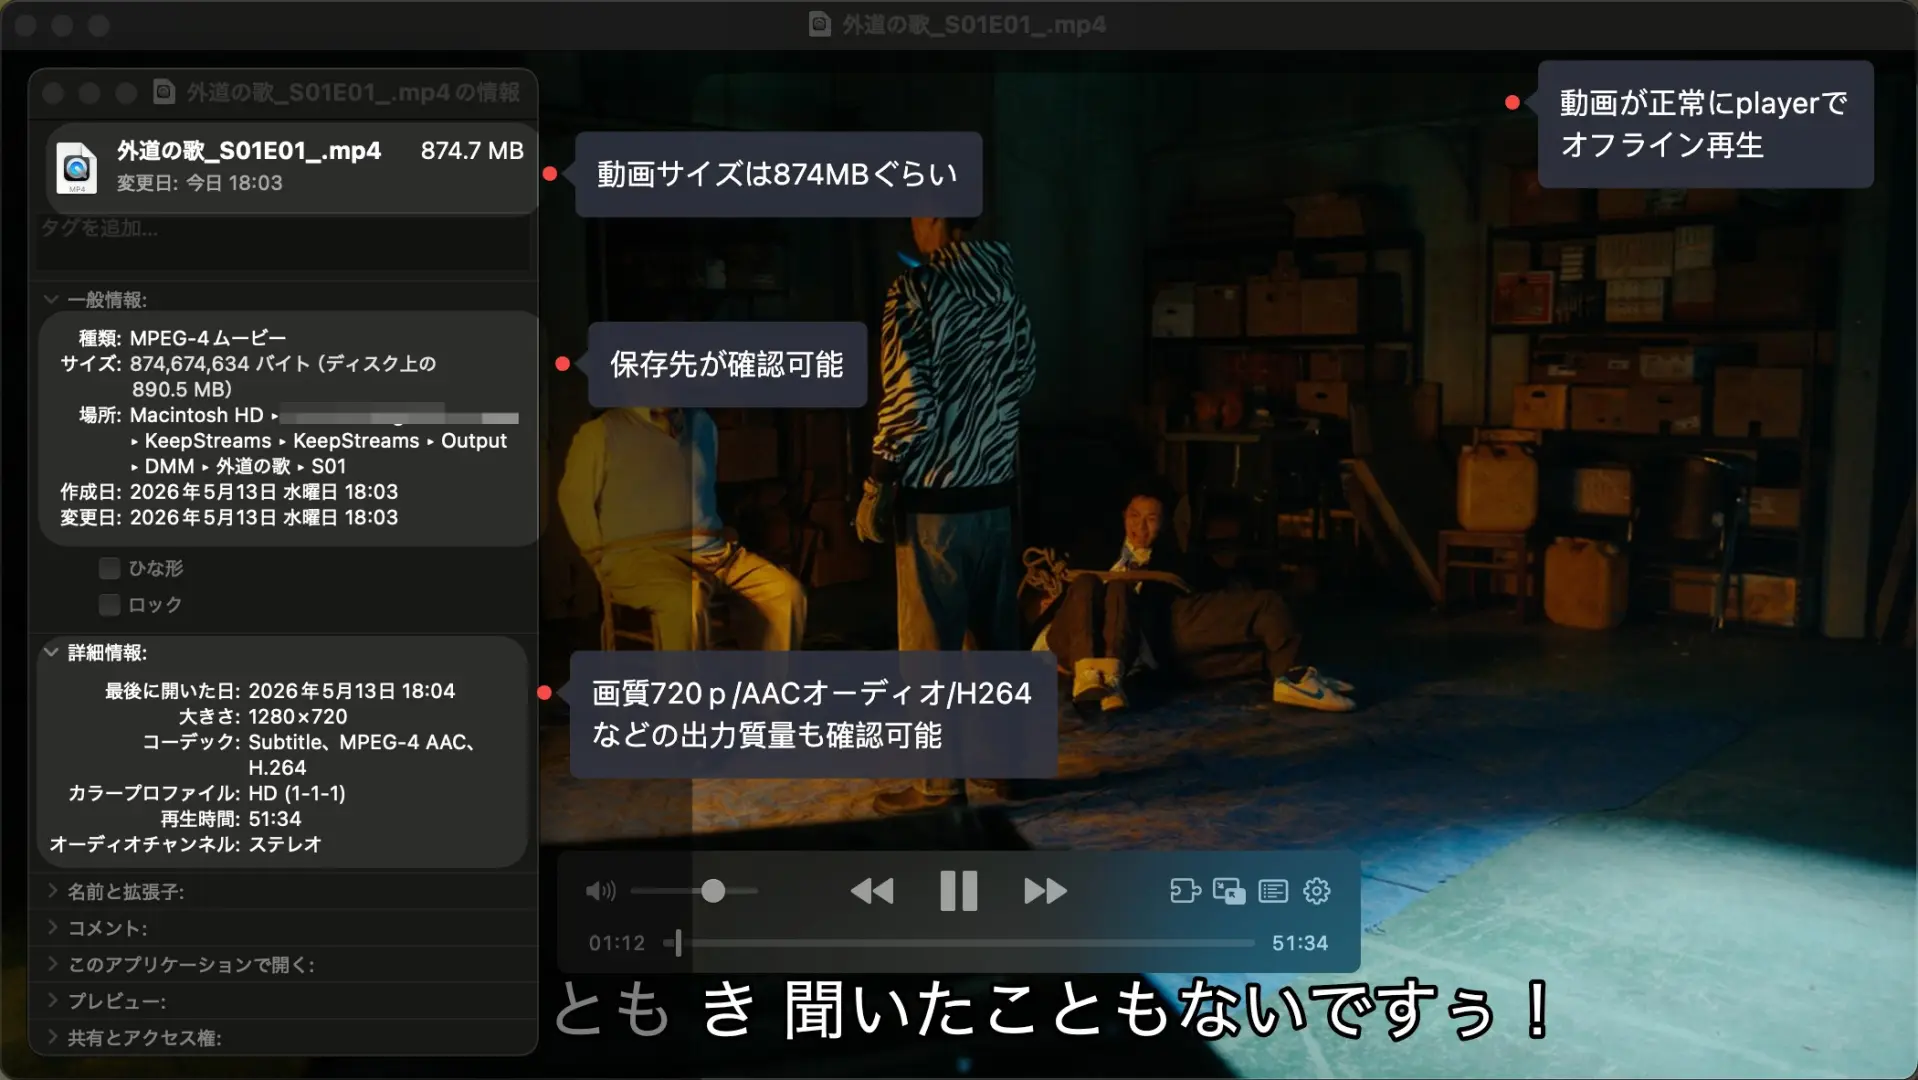Click the document icon in info window title
Screen dimensions: 1918x1080
point(164,92)
